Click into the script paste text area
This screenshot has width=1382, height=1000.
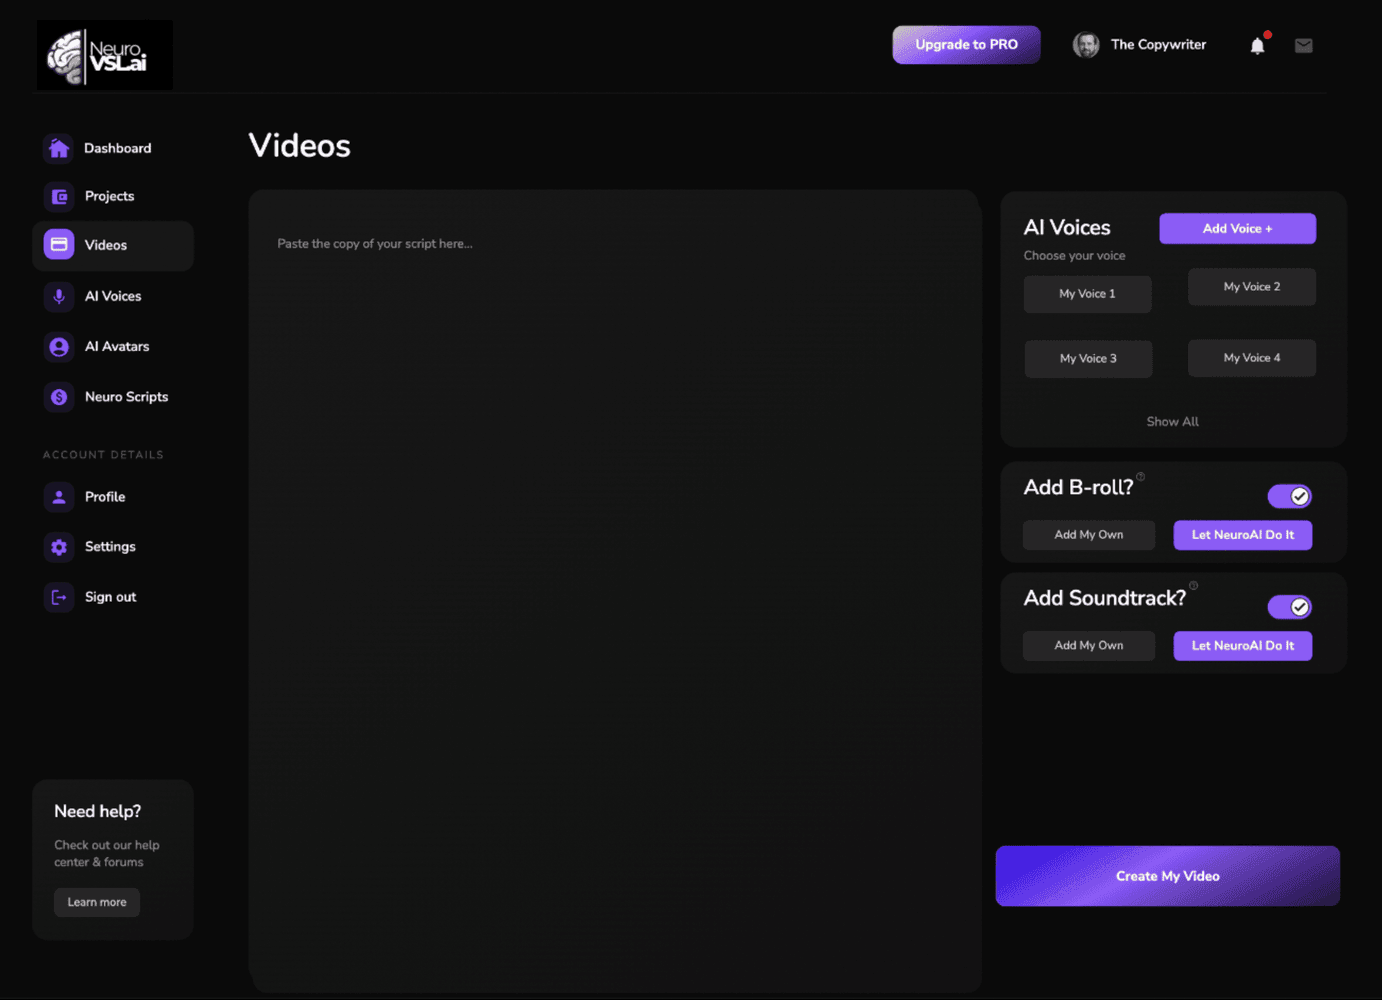(x=614, y=590)
